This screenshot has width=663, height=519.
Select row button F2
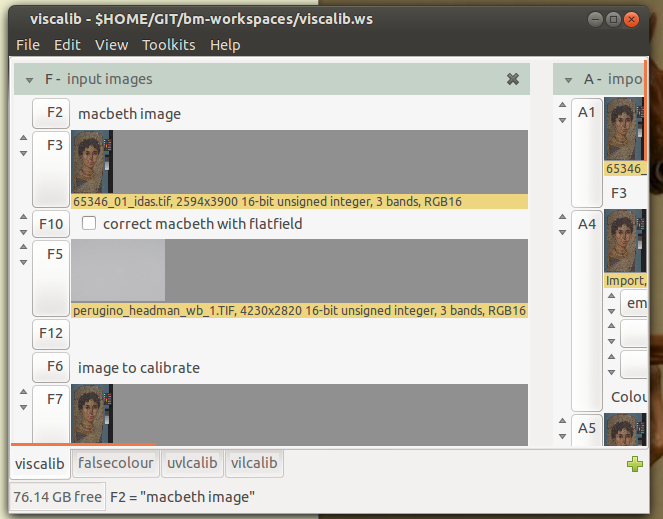pos(51,113)
